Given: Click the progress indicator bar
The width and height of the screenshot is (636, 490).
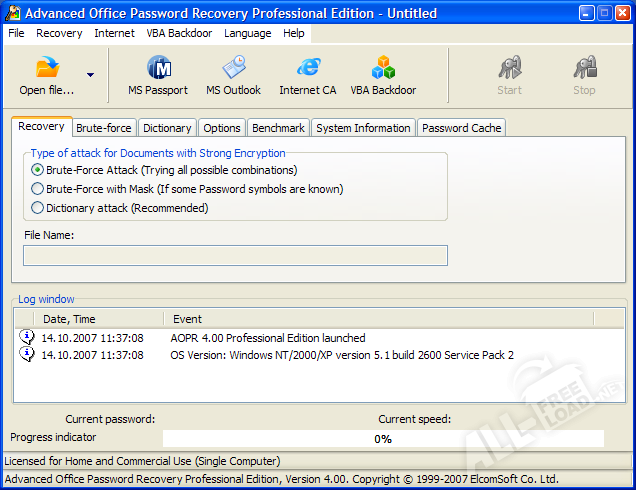Looking at the screenshot, I should (x=383, y=439).
